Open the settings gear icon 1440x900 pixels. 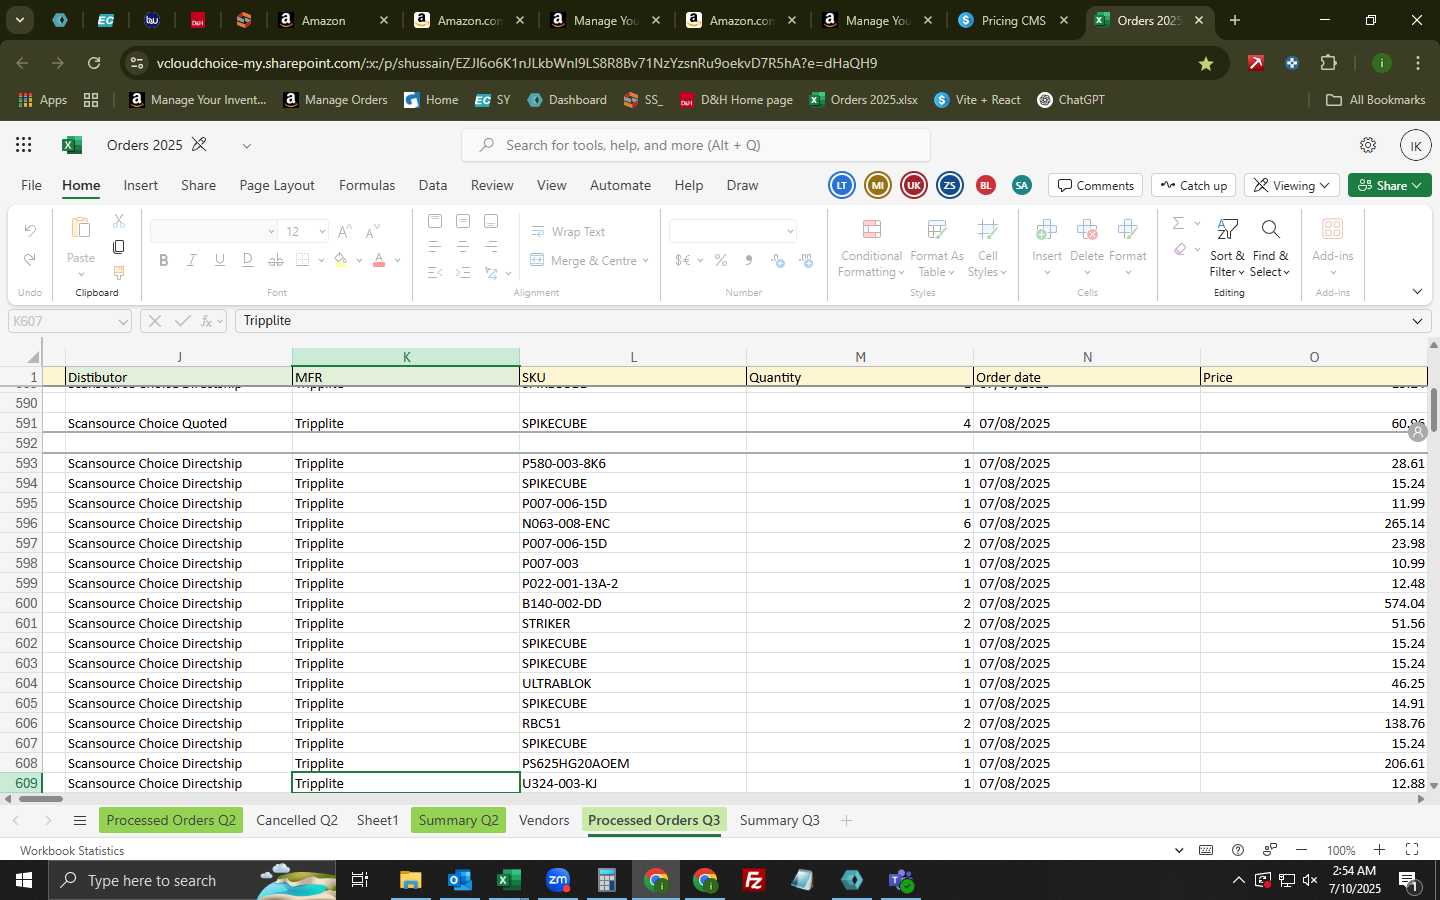(x=1368, y=145)
